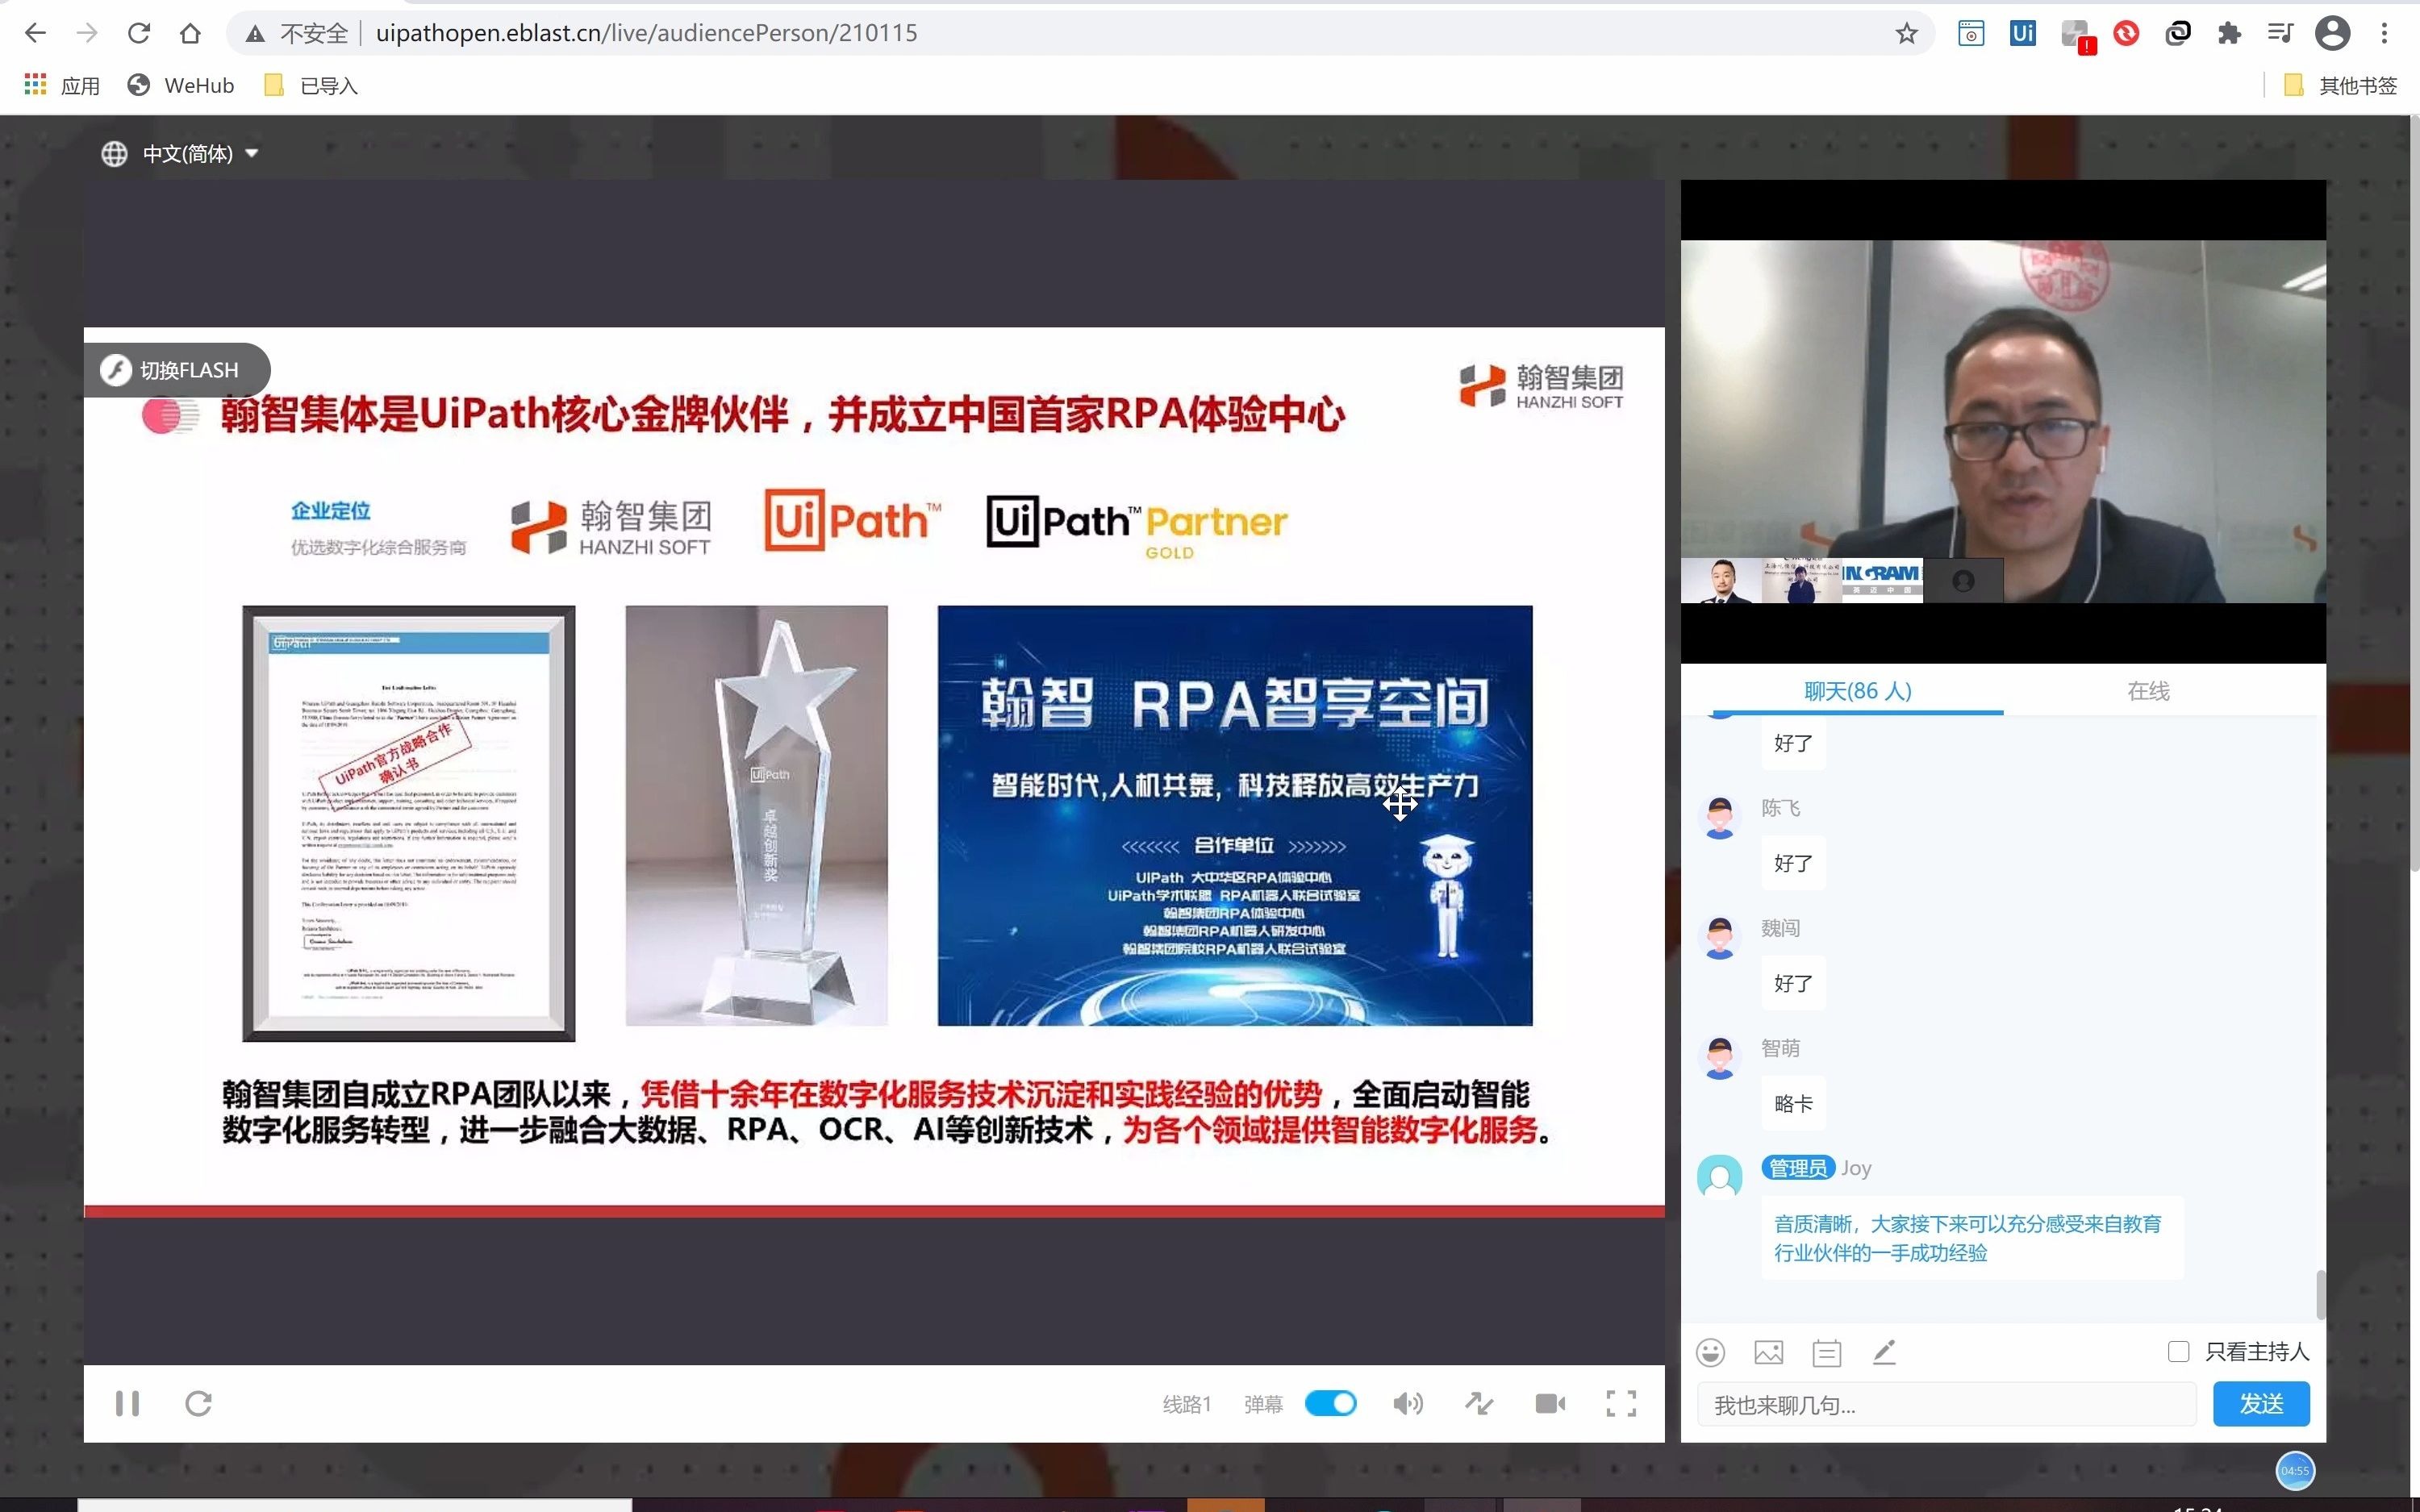The width and height of the screenshot is (2420, 1512).
Task: Open the 已导入 bookmarks folder
Action: pyautogui.click(x=311, y=85)
